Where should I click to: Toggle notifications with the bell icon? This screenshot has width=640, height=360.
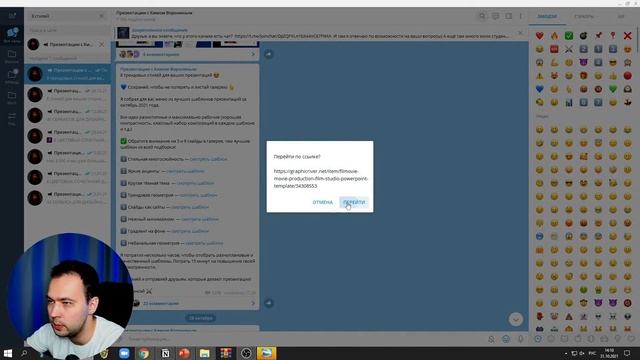coord(491,339)
